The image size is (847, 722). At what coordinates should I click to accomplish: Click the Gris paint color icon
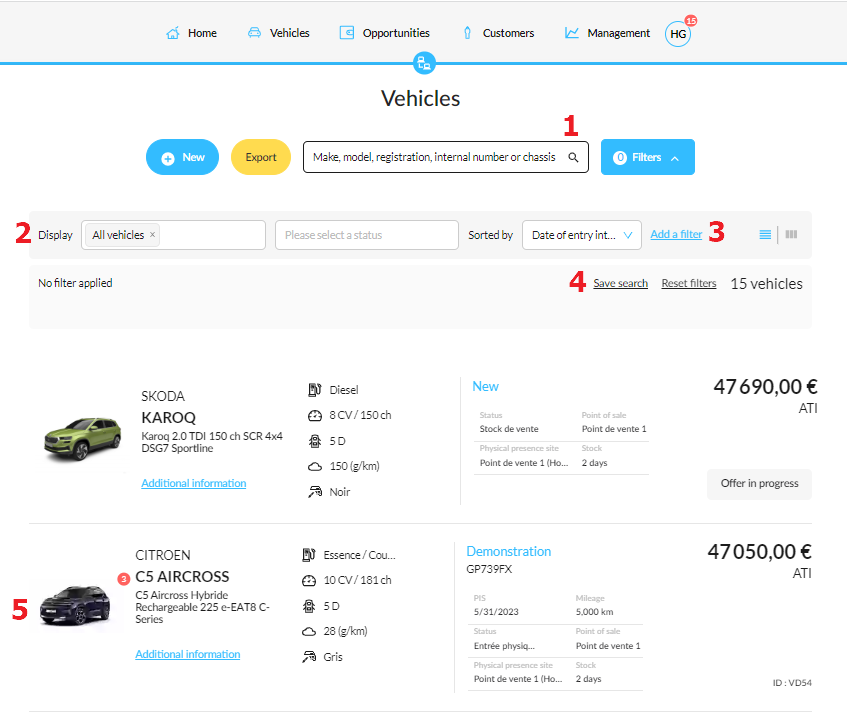(308, 657)
